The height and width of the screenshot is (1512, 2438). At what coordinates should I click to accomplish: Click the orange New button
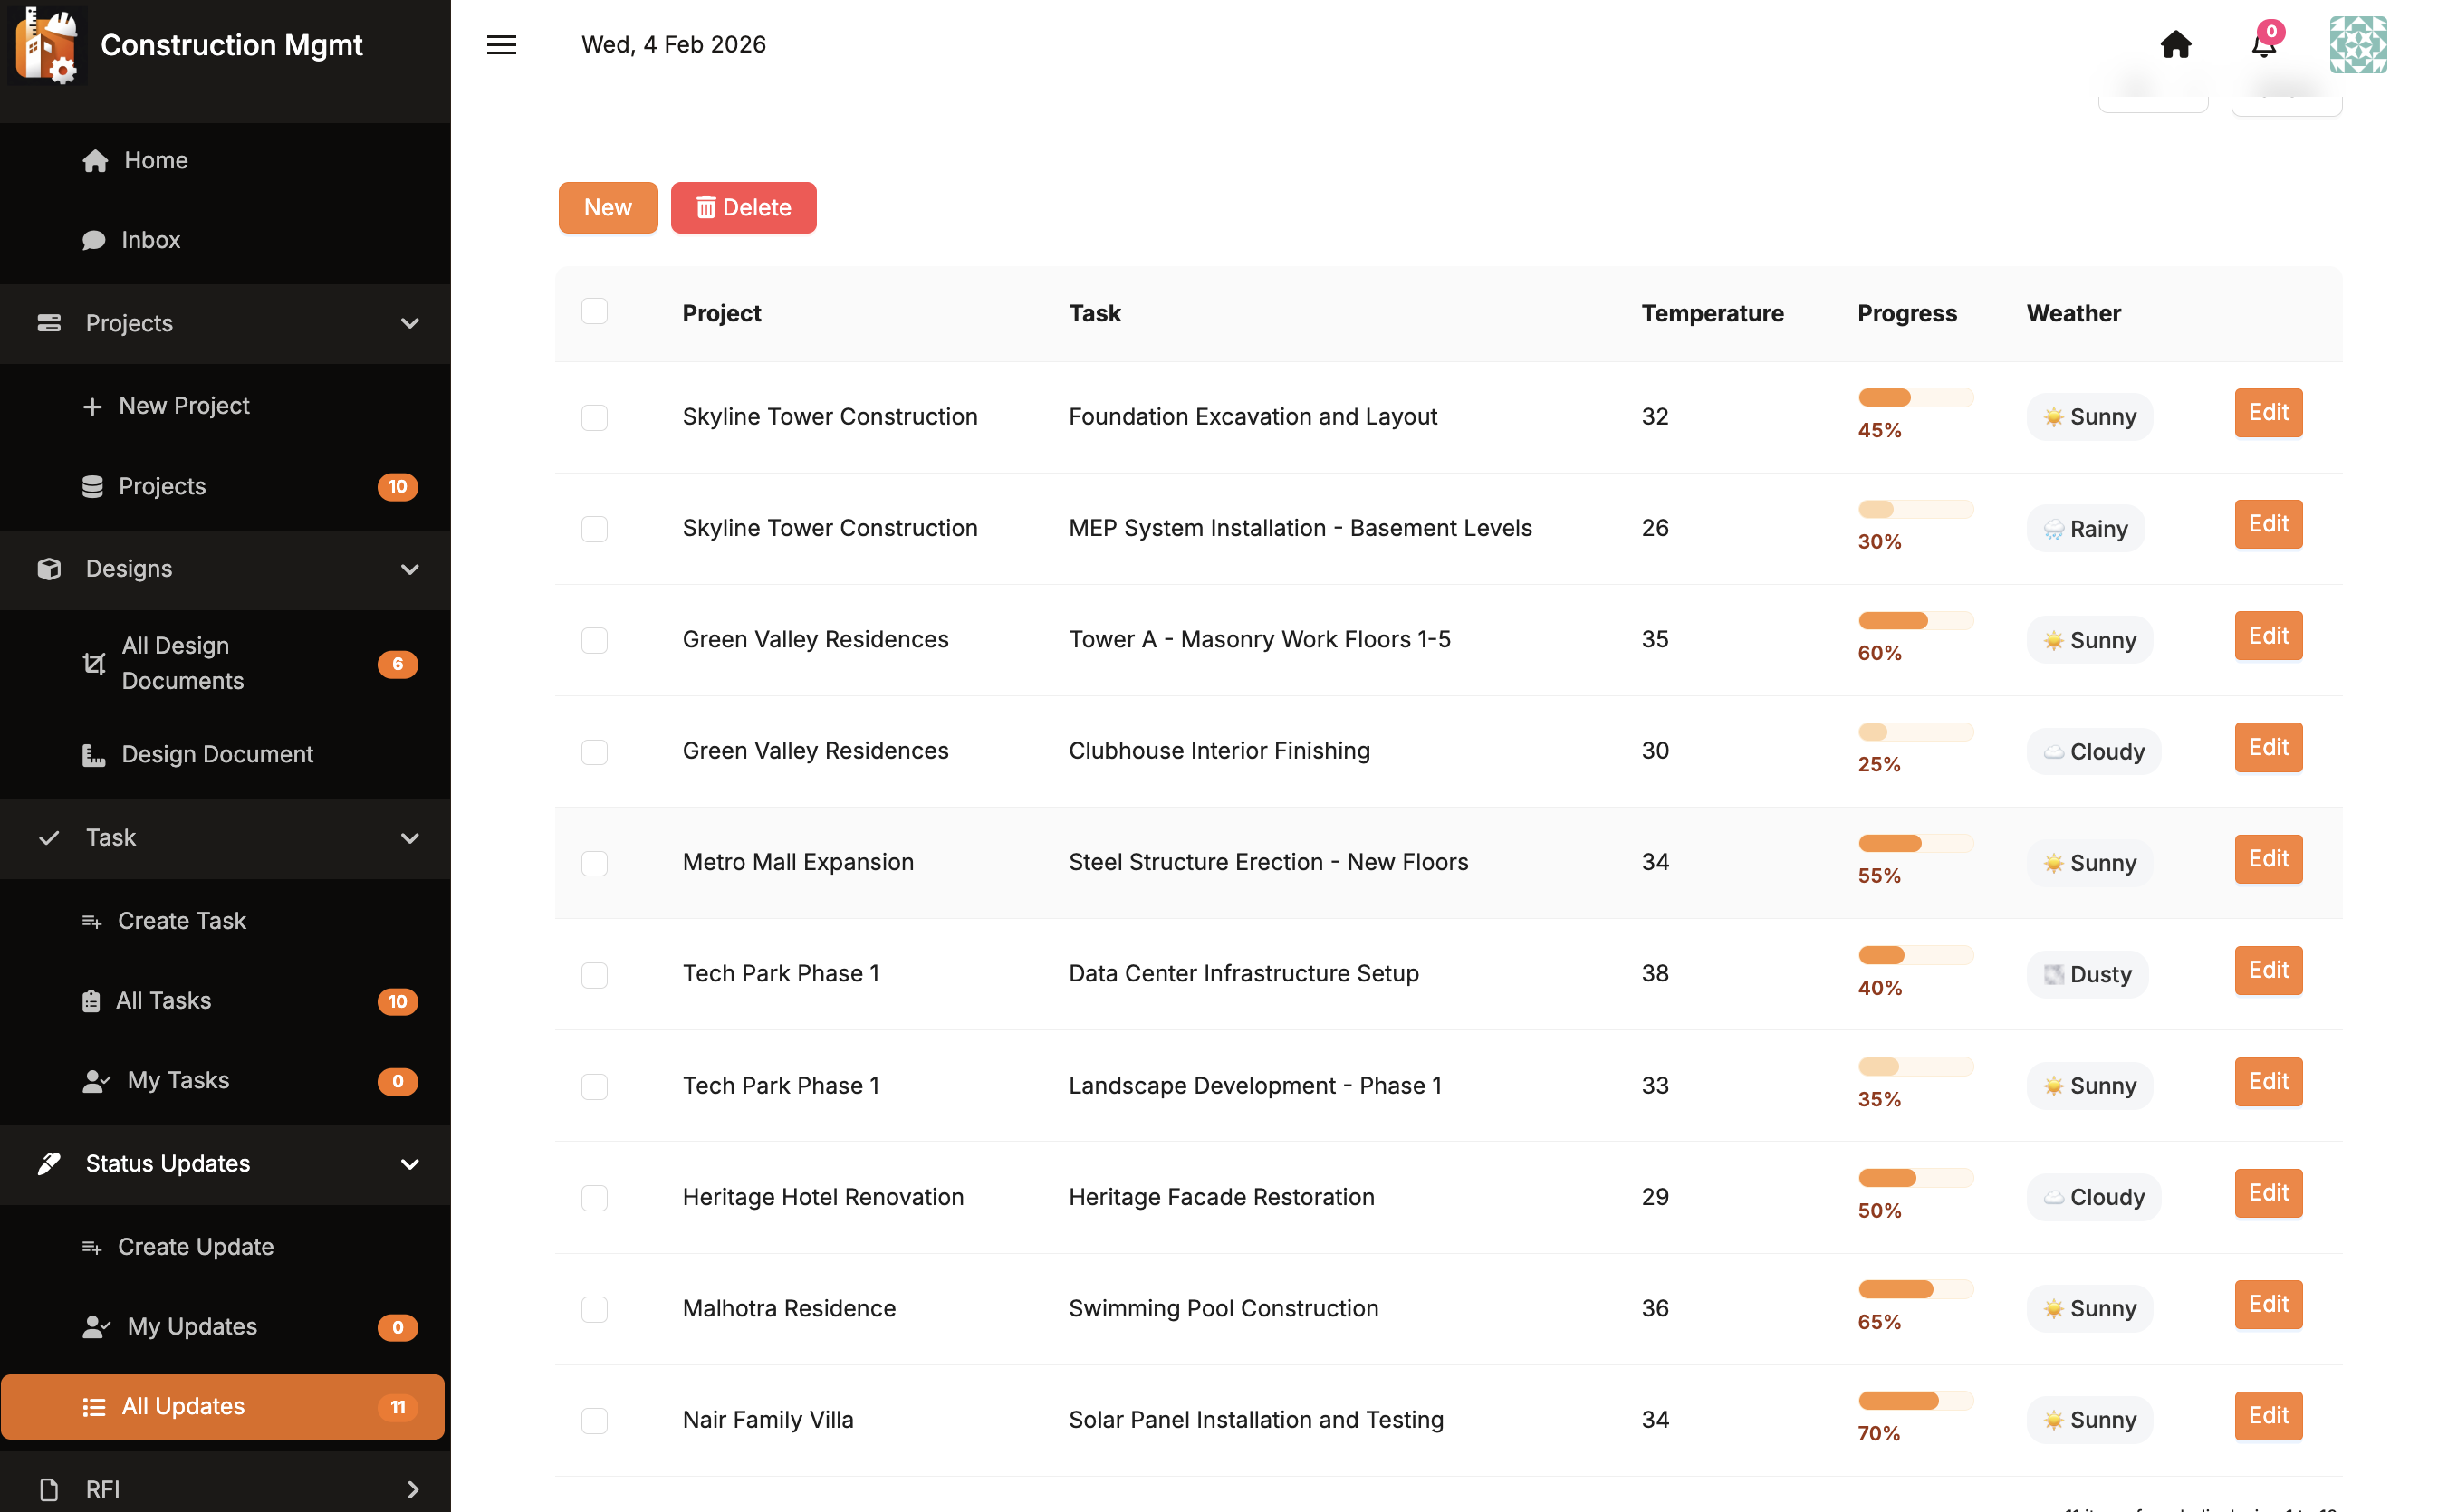tap(607, 208)
